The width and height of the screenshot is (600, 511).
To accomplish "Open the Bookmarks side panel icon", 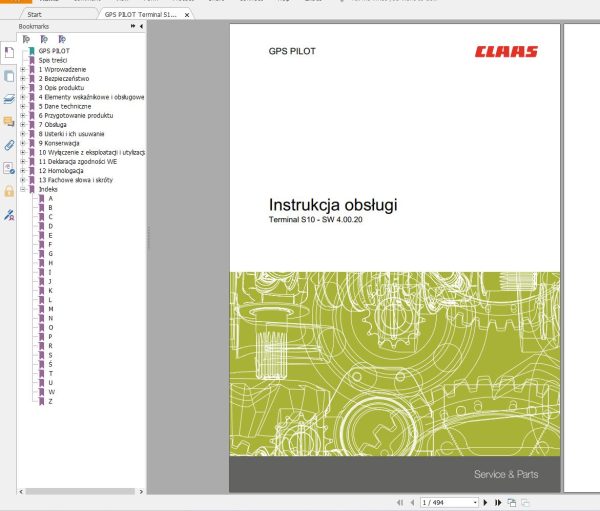I will pos(9,52).
